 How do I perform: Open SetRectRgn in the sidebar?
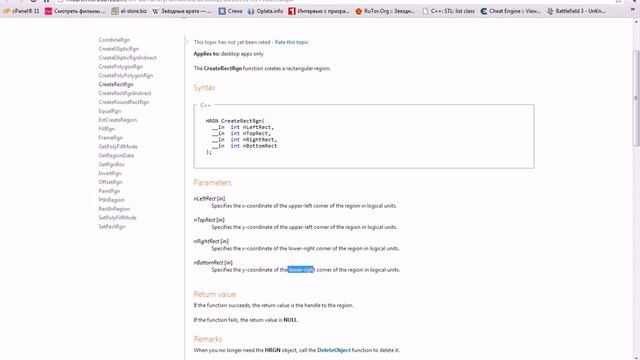click(112, 227)
